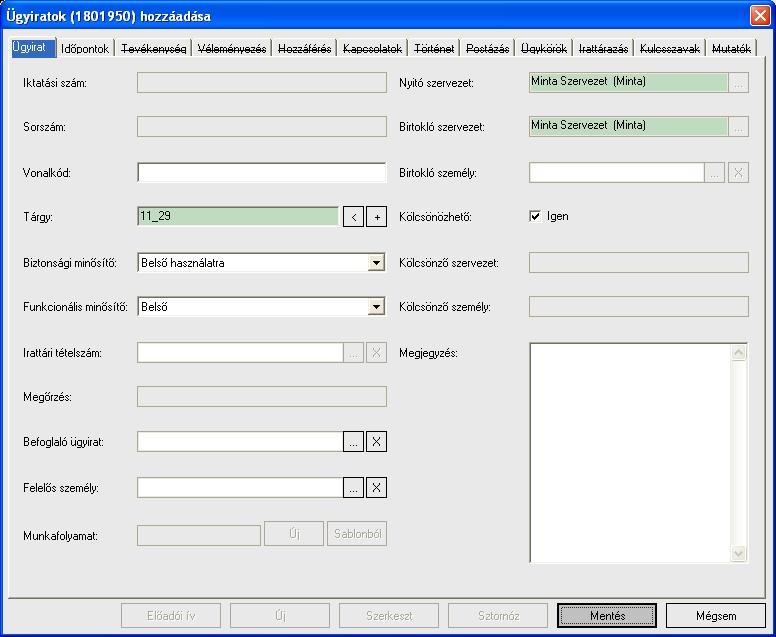Open browse '...' for Birtokló személy
This screenshot has height=637, width=776.
pos(715,173)
